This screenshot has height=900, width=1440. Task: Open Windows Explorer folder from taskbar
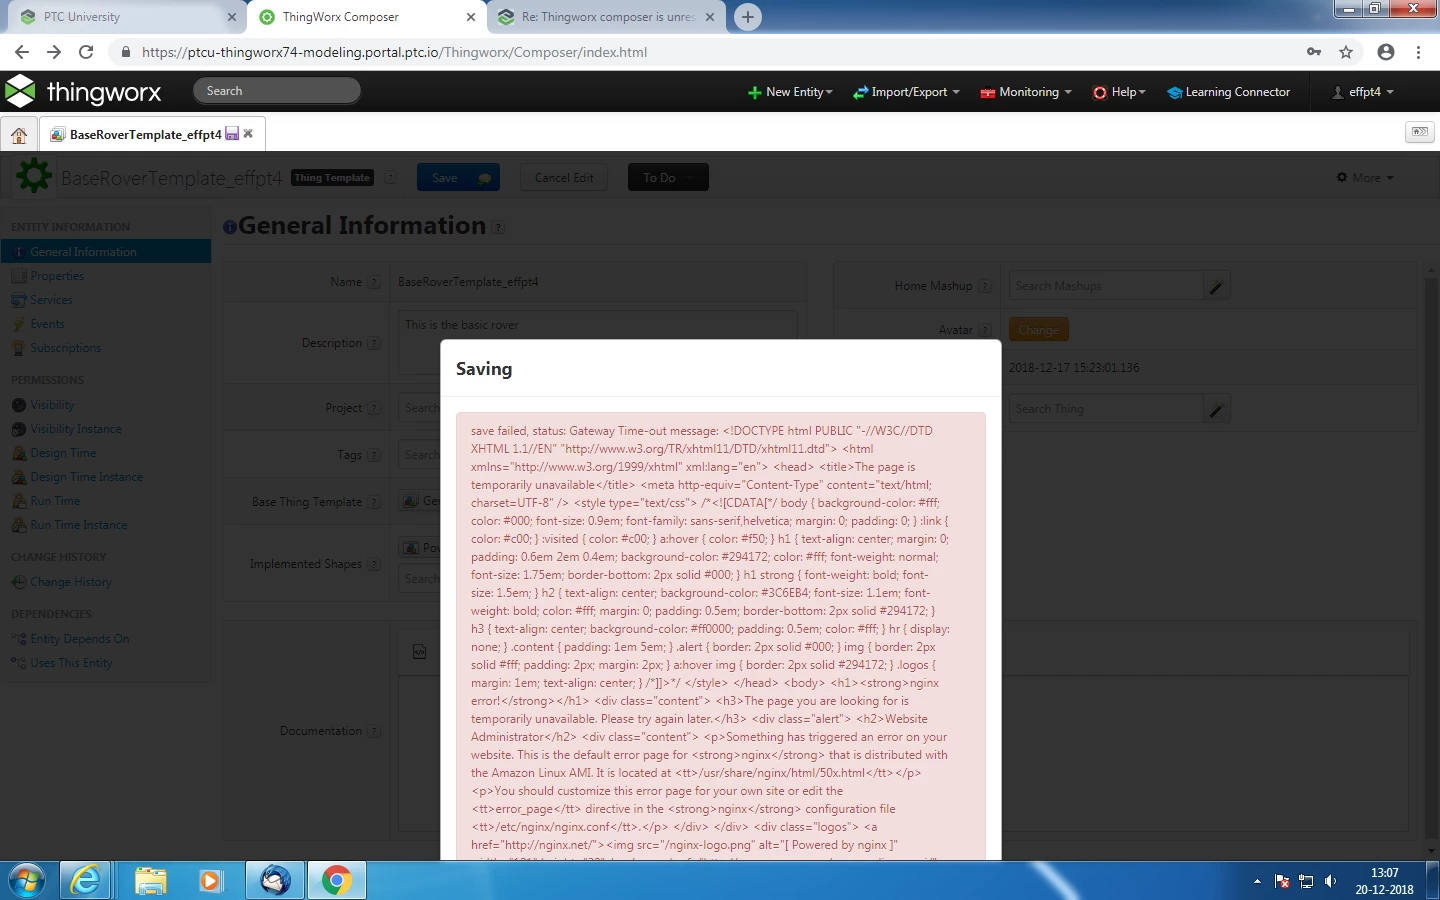150,881
